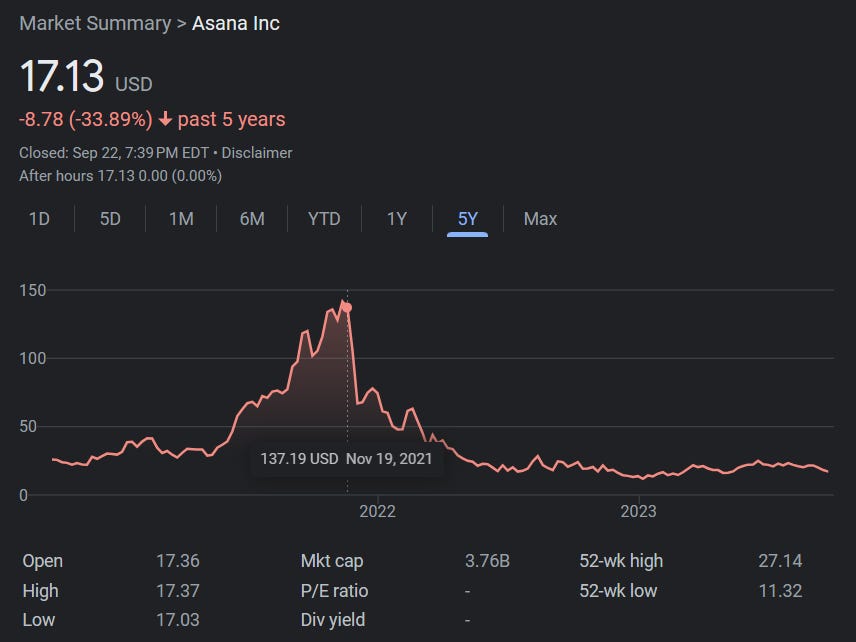The height and width of the screenshot is (642, 856).
Task: Open the Disclaimer link
Action: [257, 153]
